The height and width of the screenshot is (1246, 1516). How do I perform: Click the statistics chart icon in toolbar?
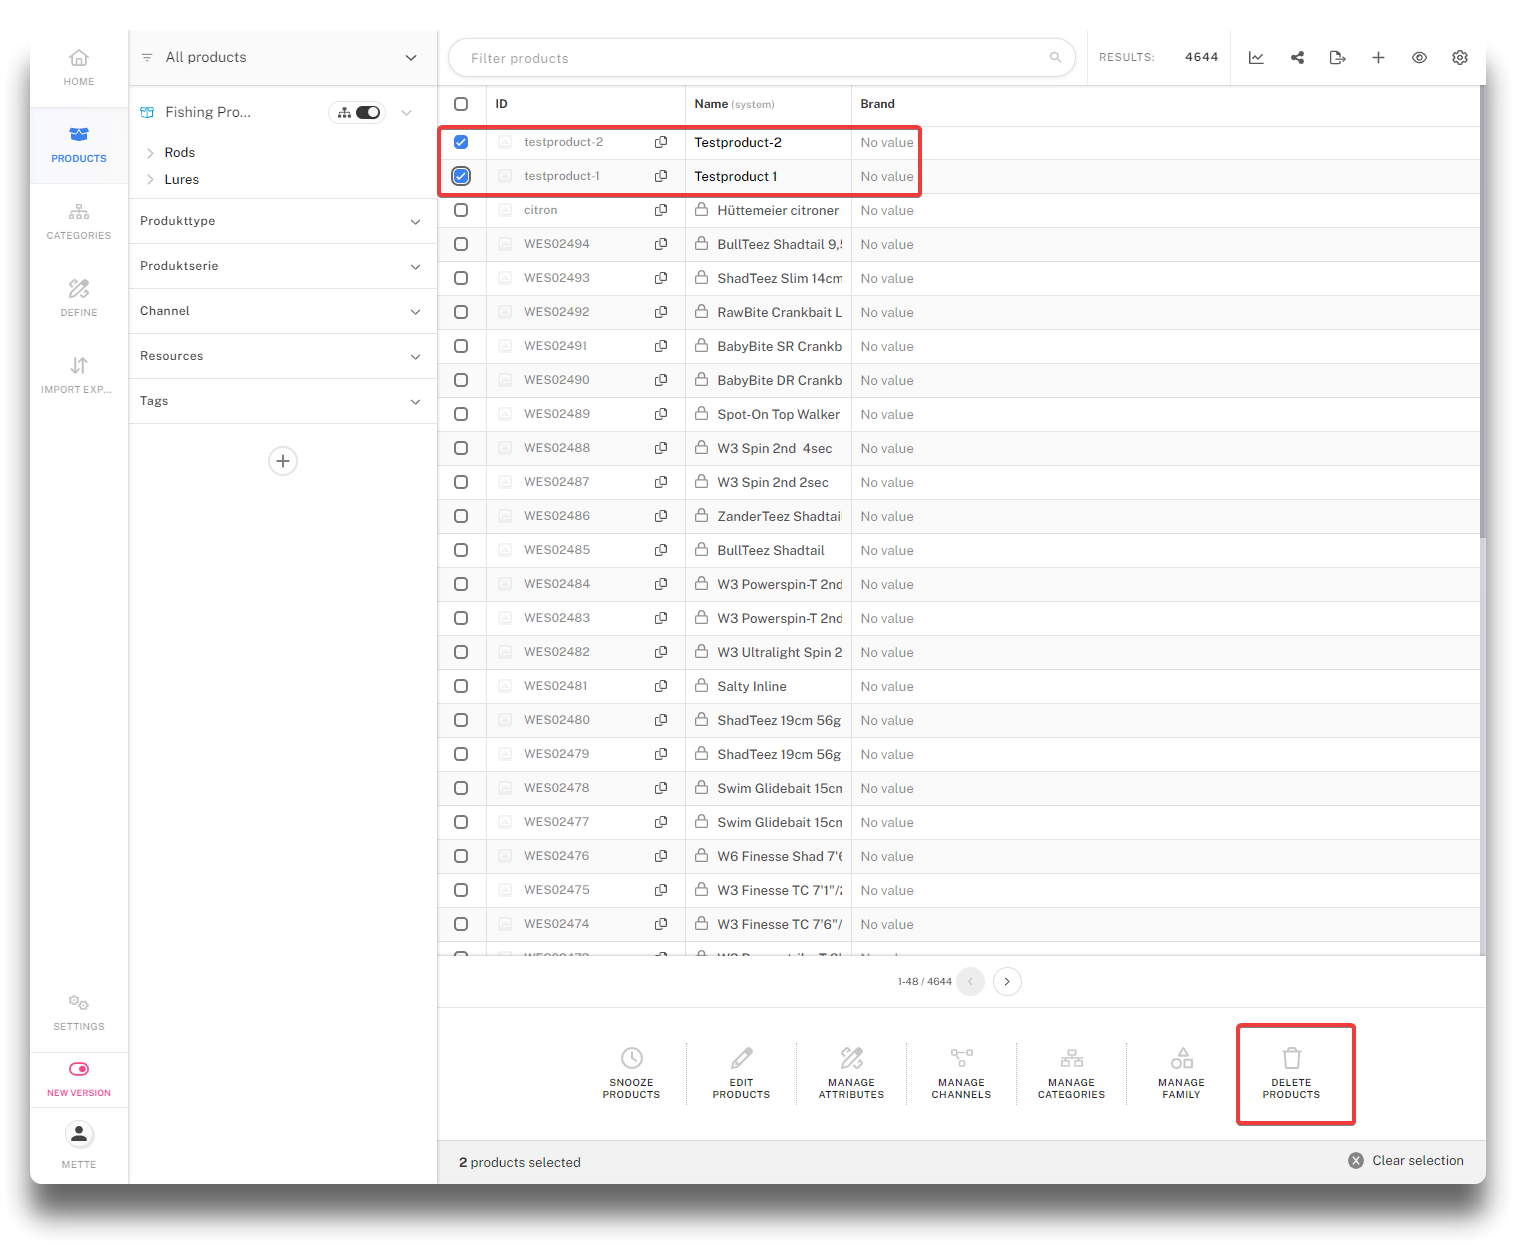[x=1256, y=58]
